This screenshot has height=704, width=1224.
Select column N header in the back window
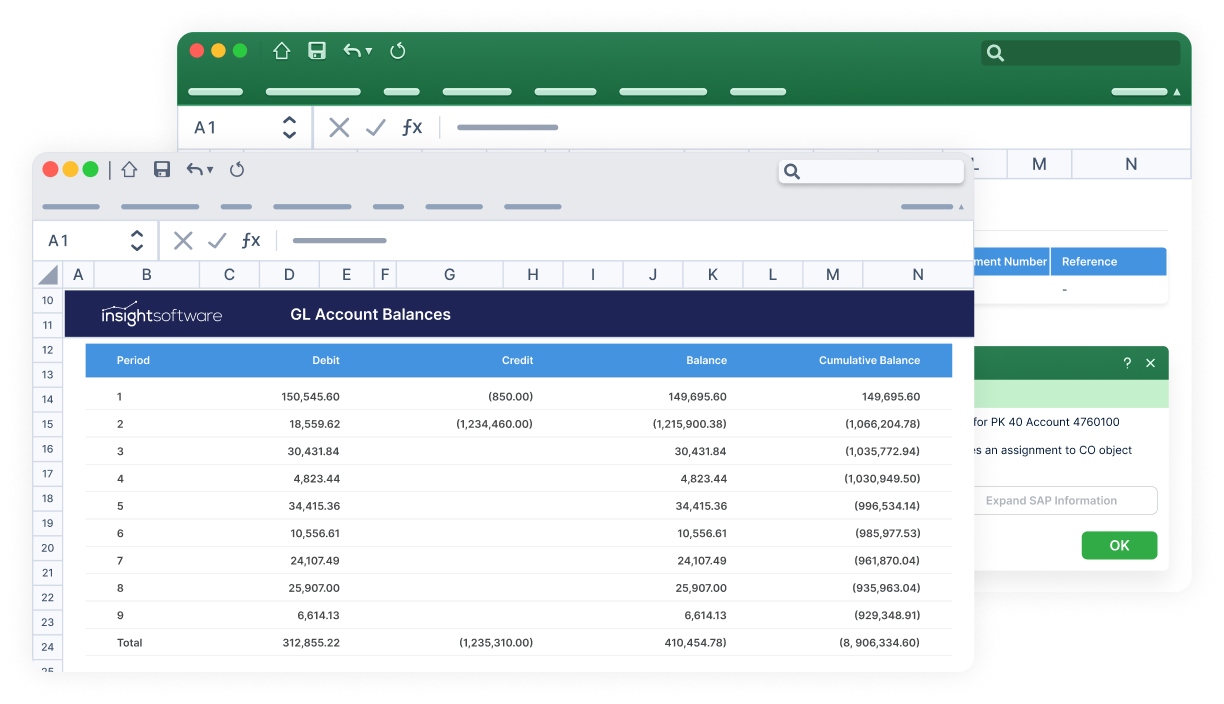[1130, 164]
